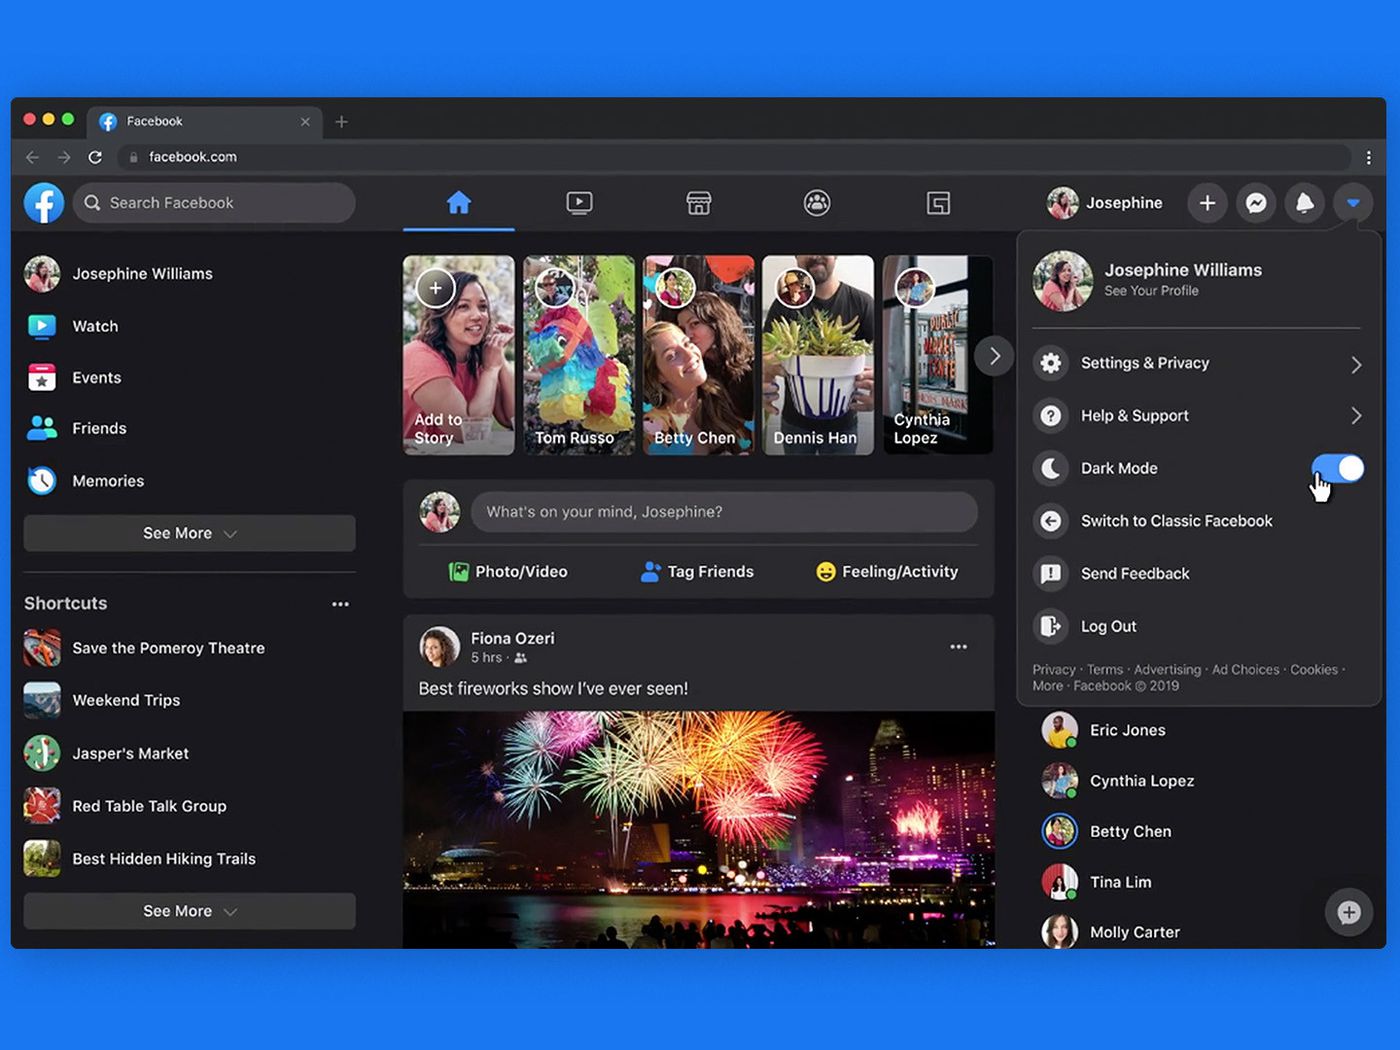The height and width of the screenshot is (1050, 1400).
Task: Click Feeling/Activity in the composer
Action: [x=887, y=572]
